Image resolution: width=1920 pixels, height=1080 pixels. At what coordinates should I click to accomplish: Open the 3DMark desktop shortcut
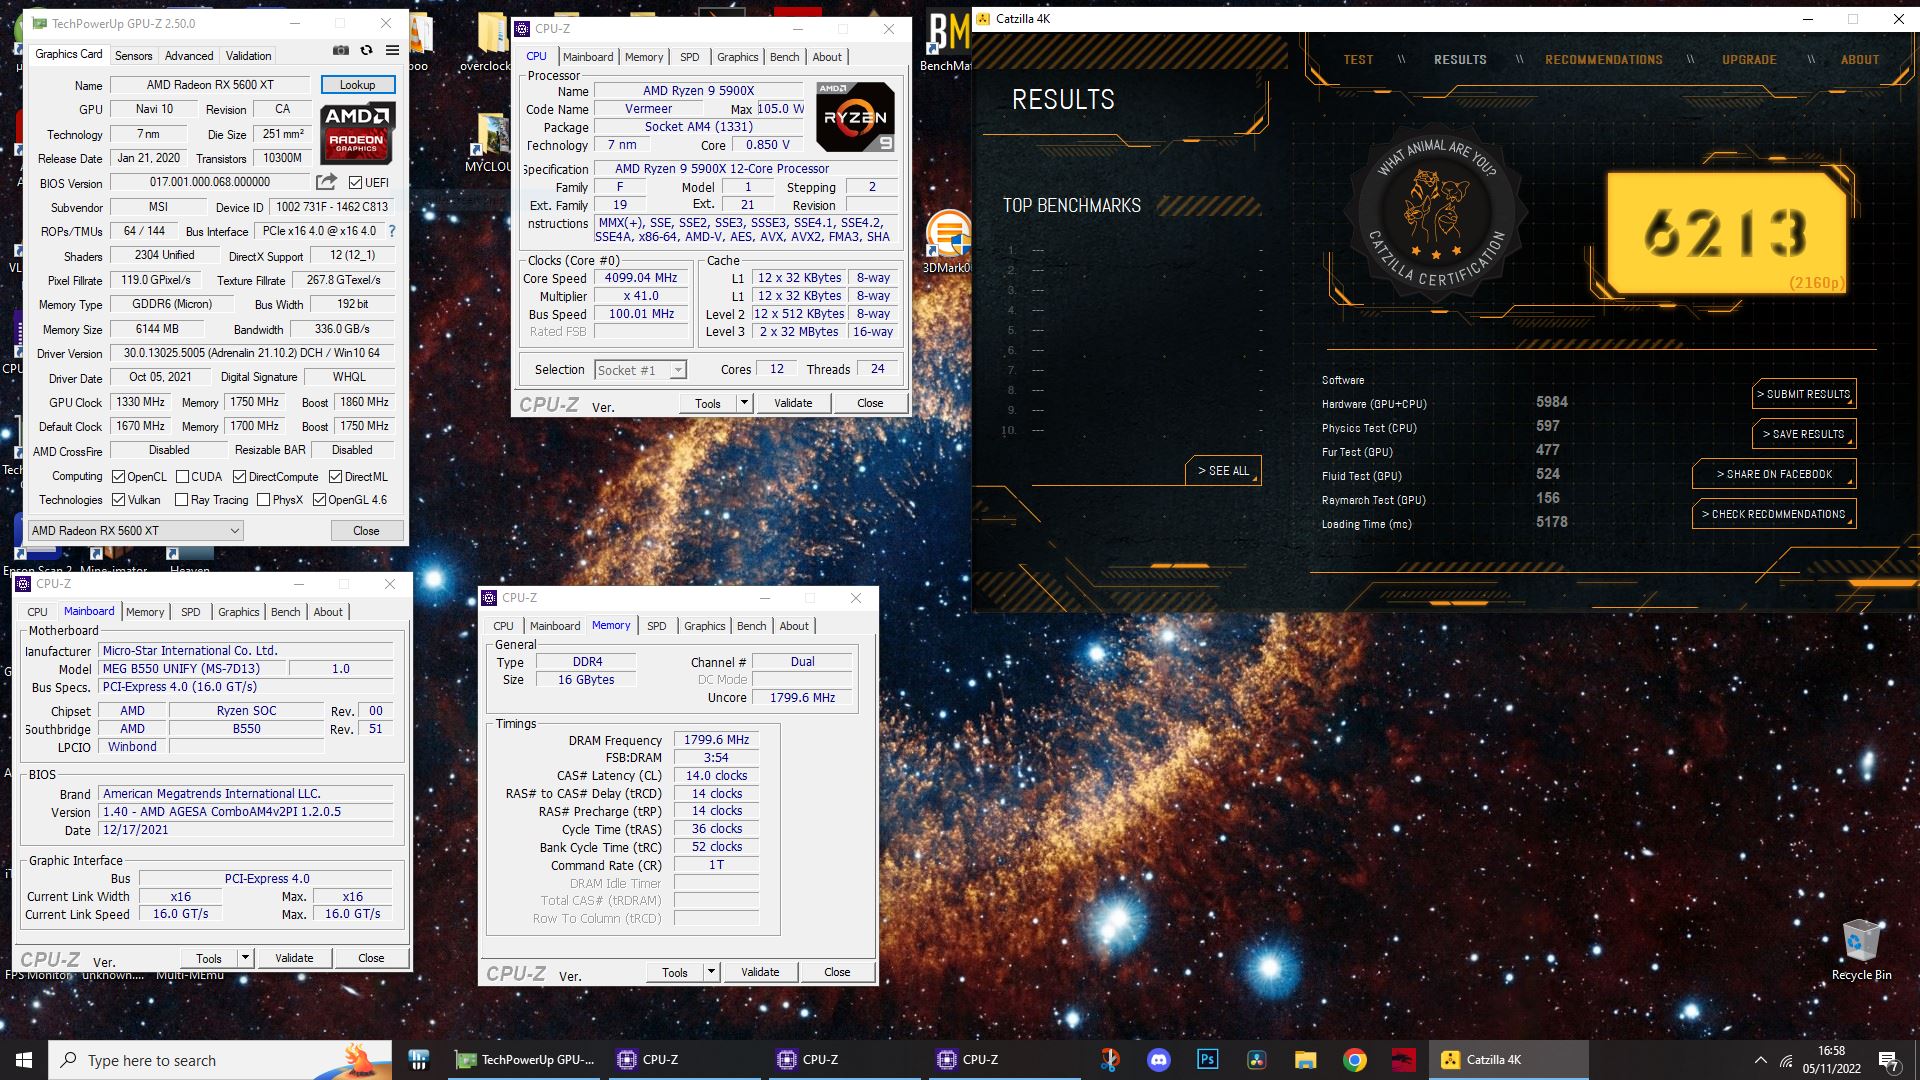(x=947, y=243)
